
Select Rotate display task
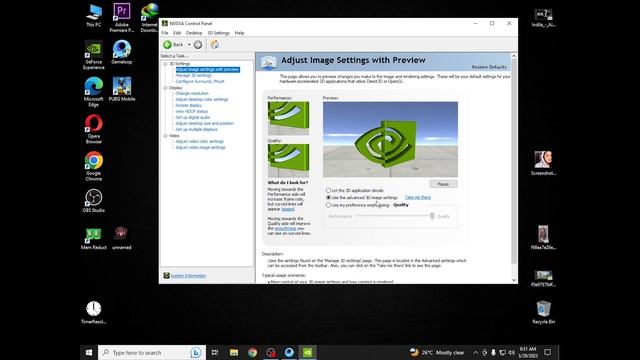[x=189, y=105]
